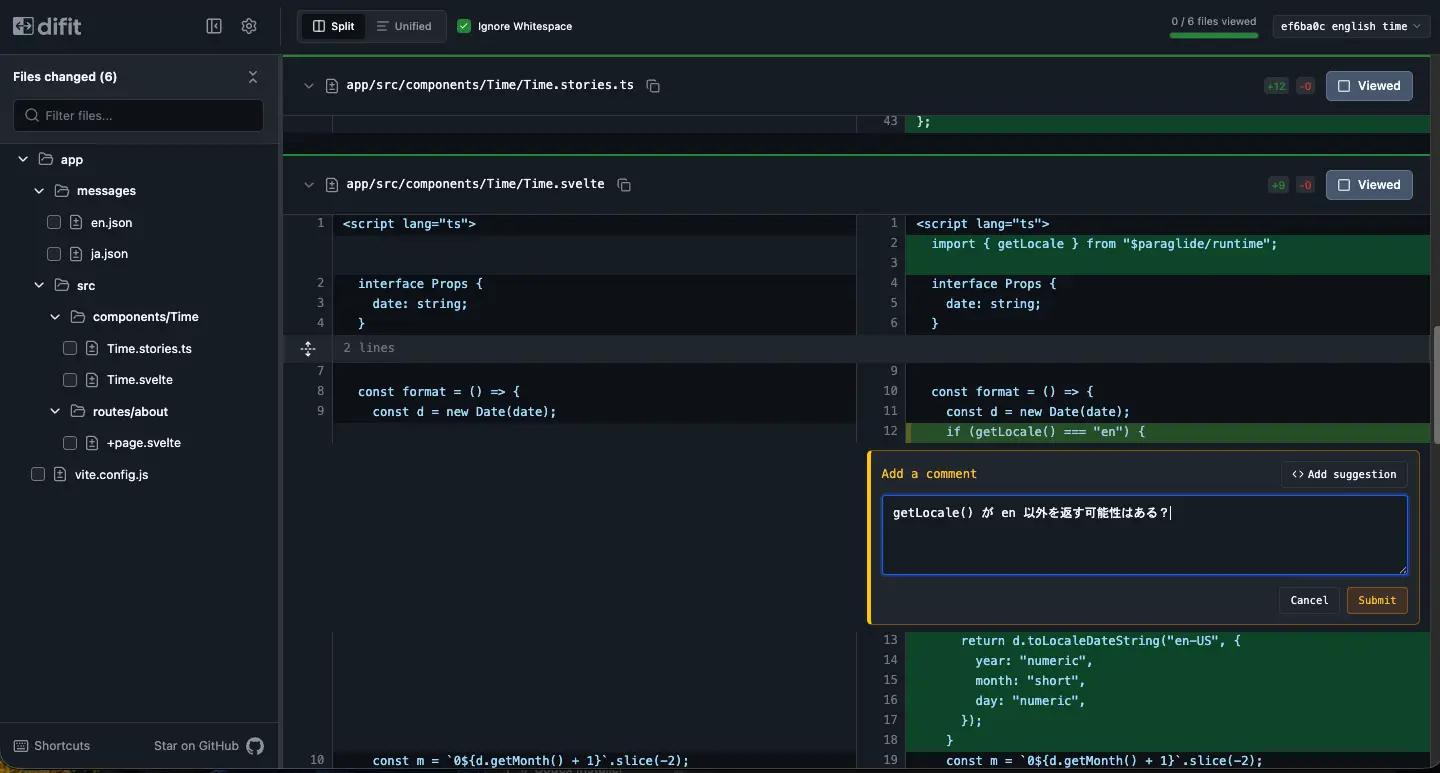
Task: Copy path of Time.stories.ts file
Action: point(653,86)
